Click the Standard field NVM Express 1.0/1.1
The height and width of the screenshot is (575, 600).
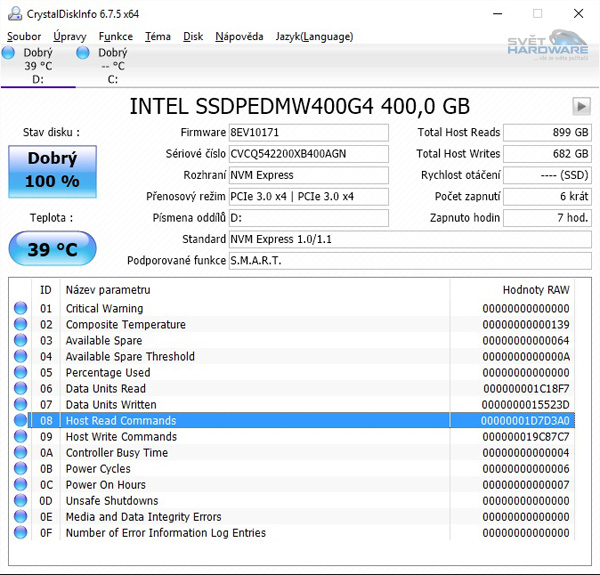410,239
